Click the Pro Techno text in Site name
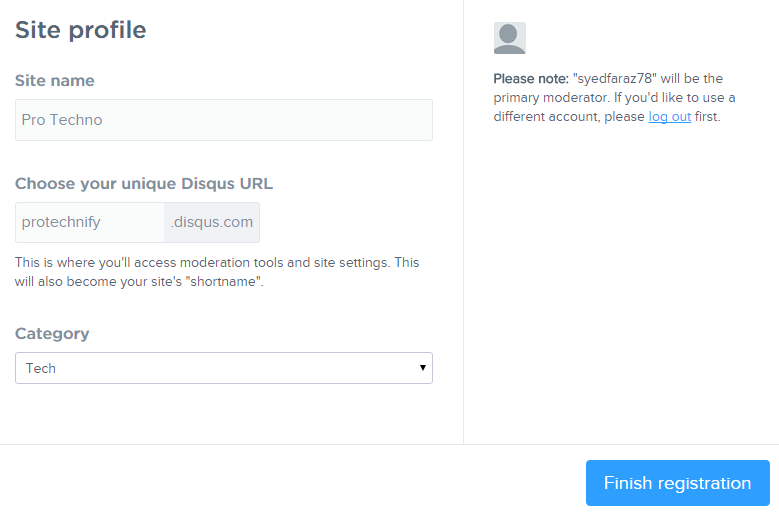Image resolution: width=779 pixels, height=519 pixels. click(x=62, y=120)
